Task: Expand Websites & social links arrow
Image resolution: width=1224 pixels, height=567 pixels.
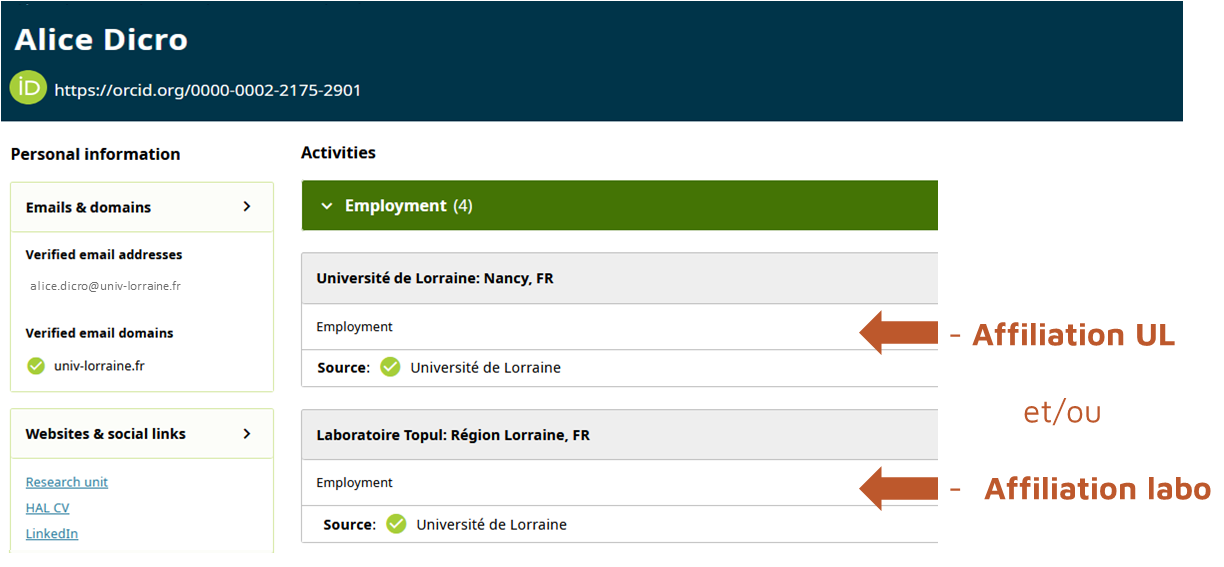Action: (x=247, y=434)
